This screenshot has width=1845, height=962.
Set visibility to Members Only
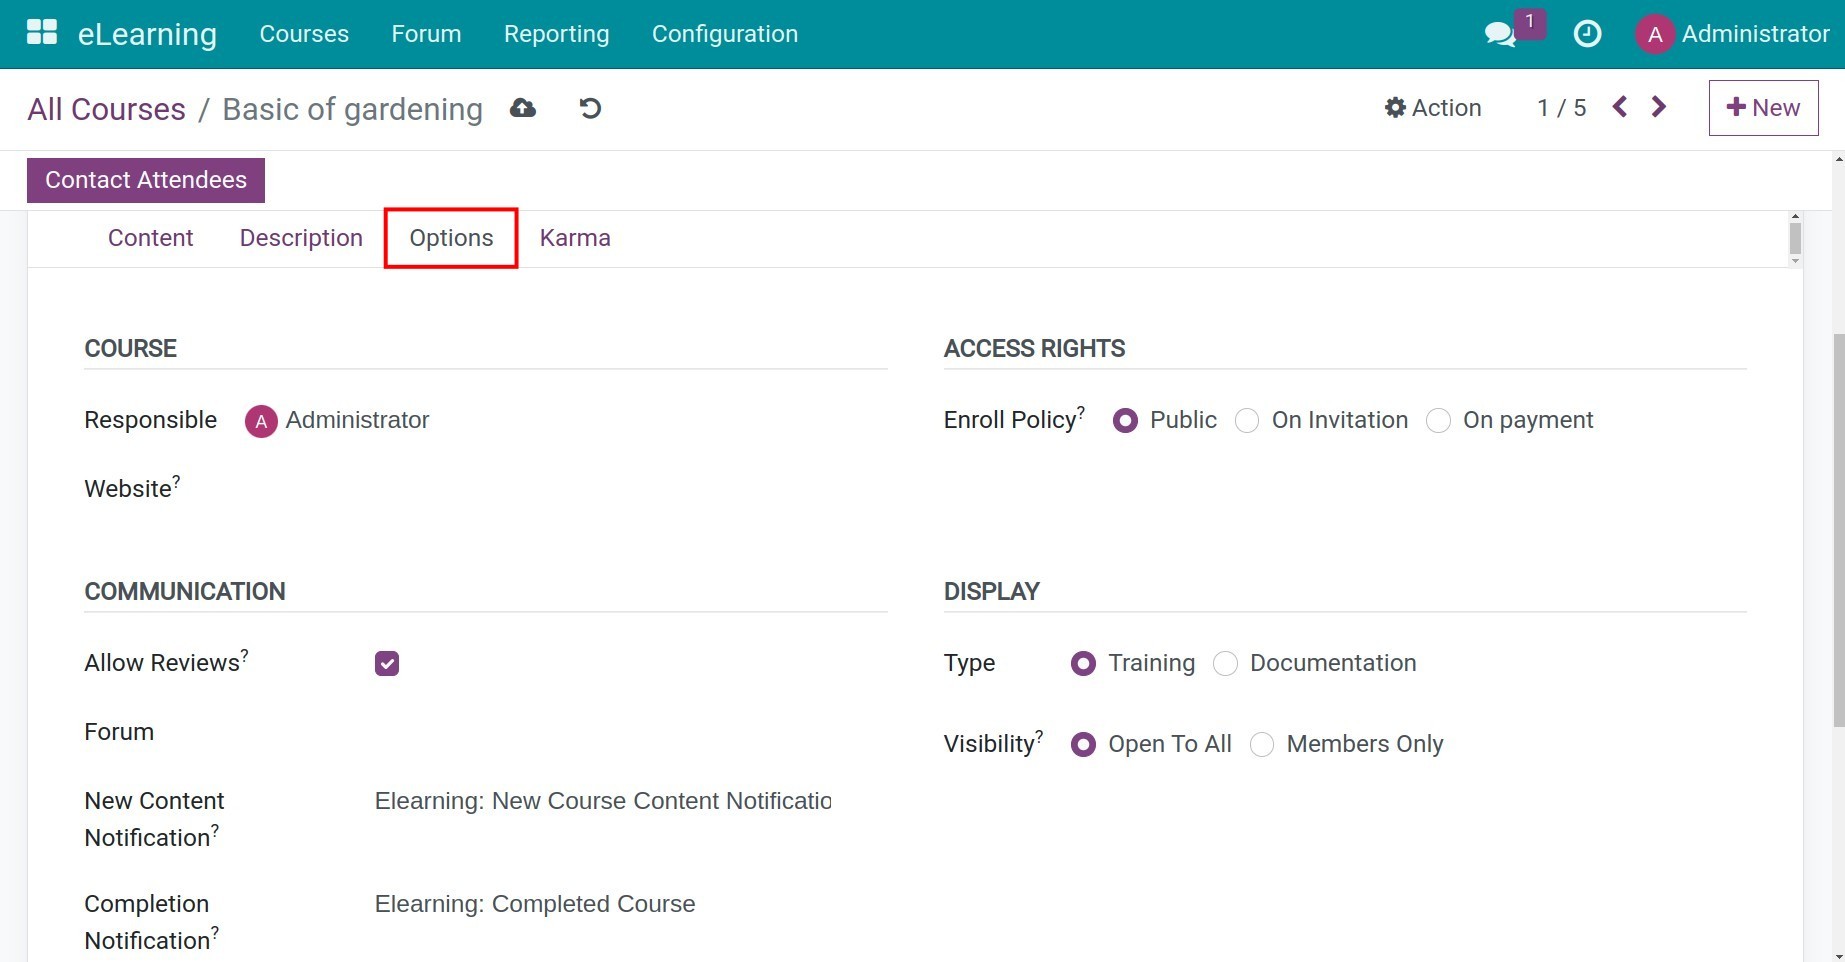[1262, 744]
